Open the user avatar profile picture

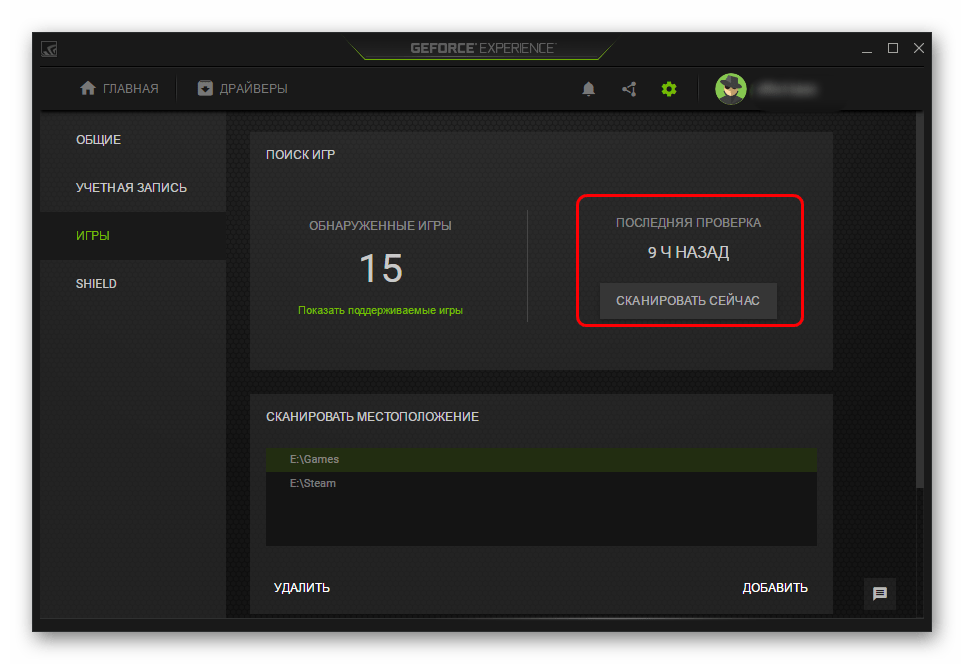[x=730, y=89]
